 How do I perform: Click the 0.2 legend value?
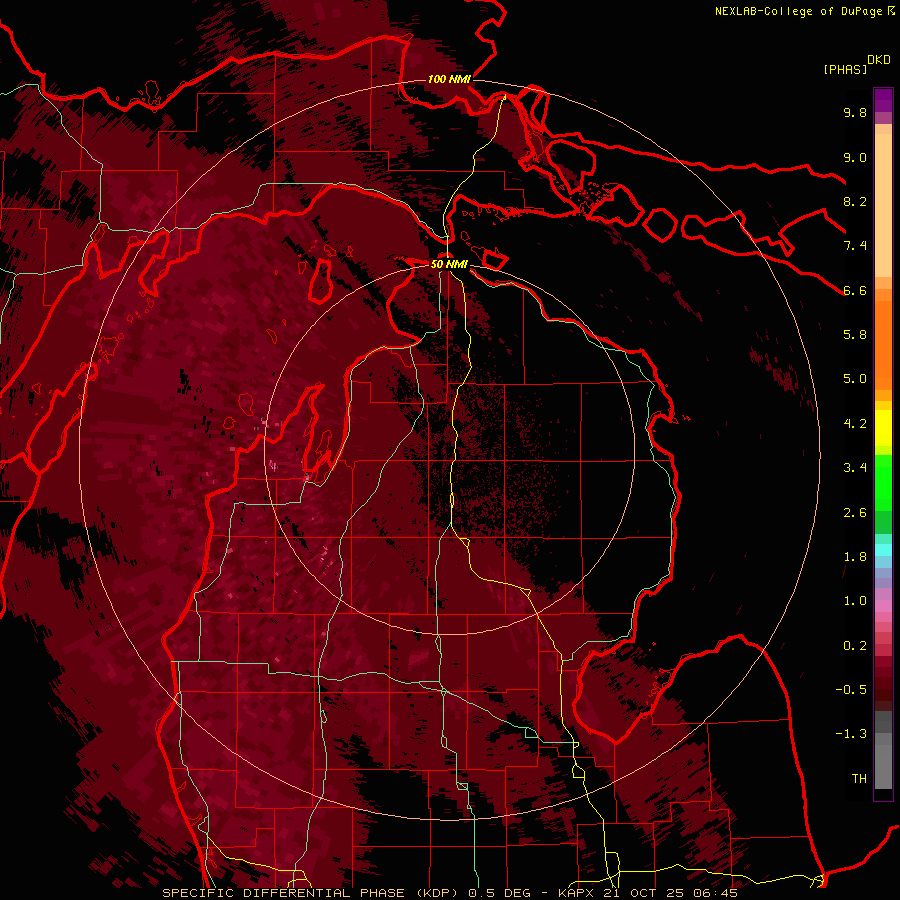pyautogui.click(x=855, y=646)
